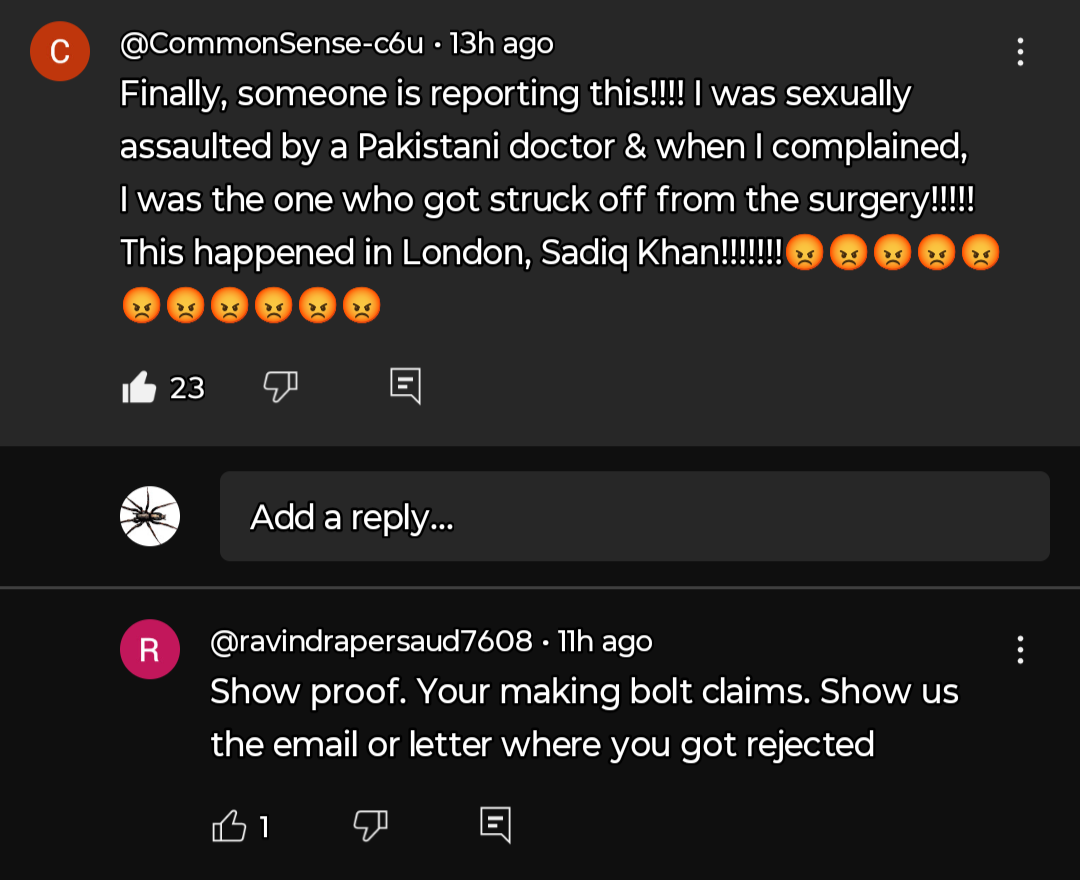The height and width of the screenshot is (880, 1080).
Task: Open options menu for ravindrapersaud7608 reply
Action: pyautogui.click(x=1020, y=649)
